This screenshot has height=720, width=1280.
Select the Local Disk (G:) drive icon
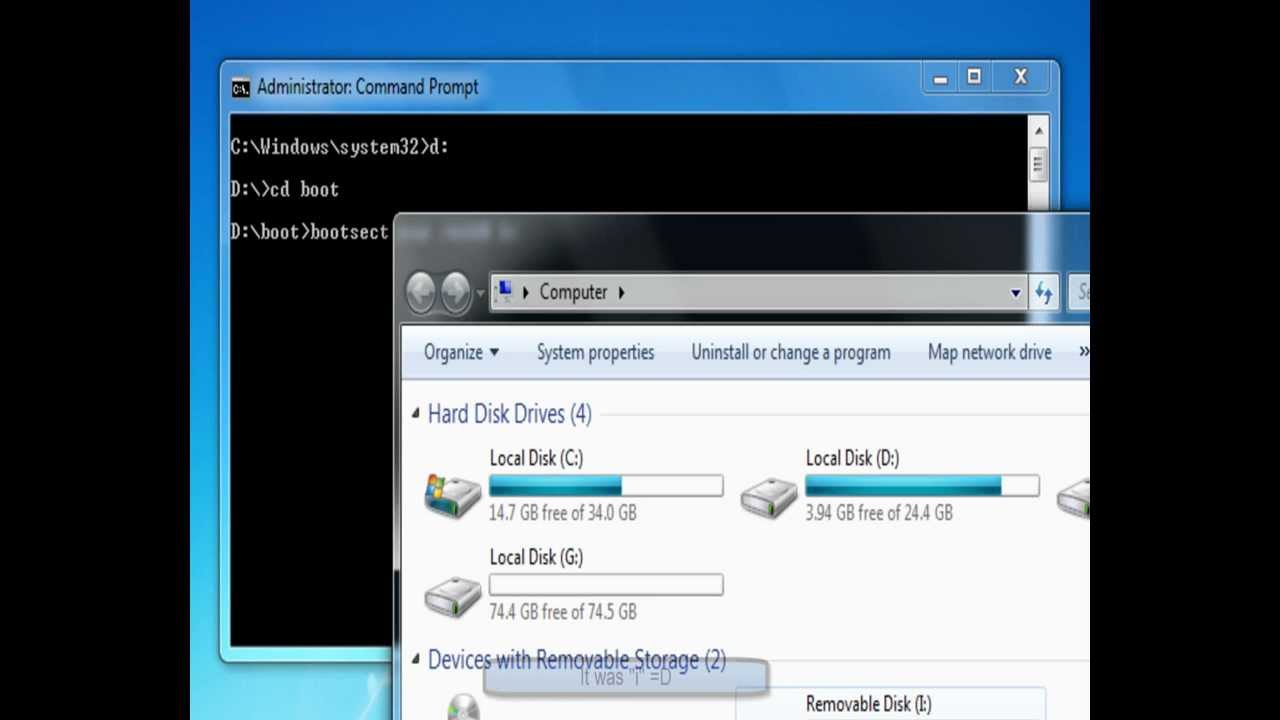point(452,595)
